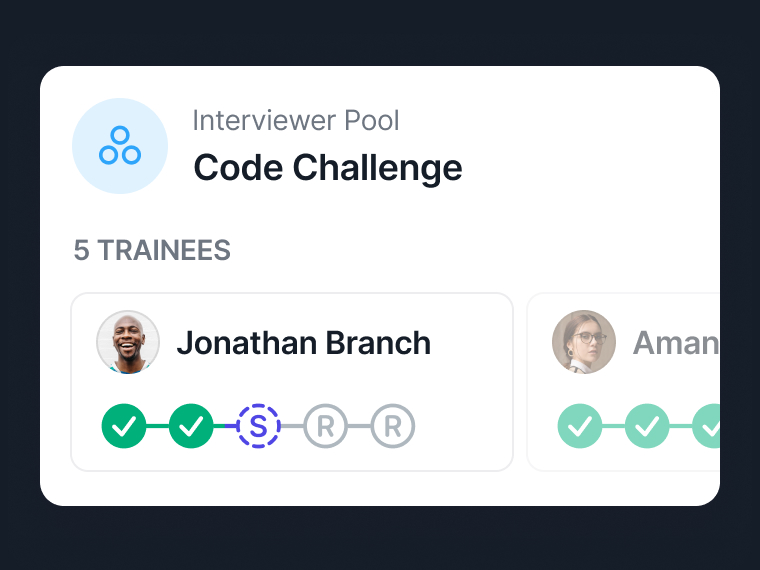Open Amanda's avatar photo with glasses
Screen dimensions: 760x570
584,342
